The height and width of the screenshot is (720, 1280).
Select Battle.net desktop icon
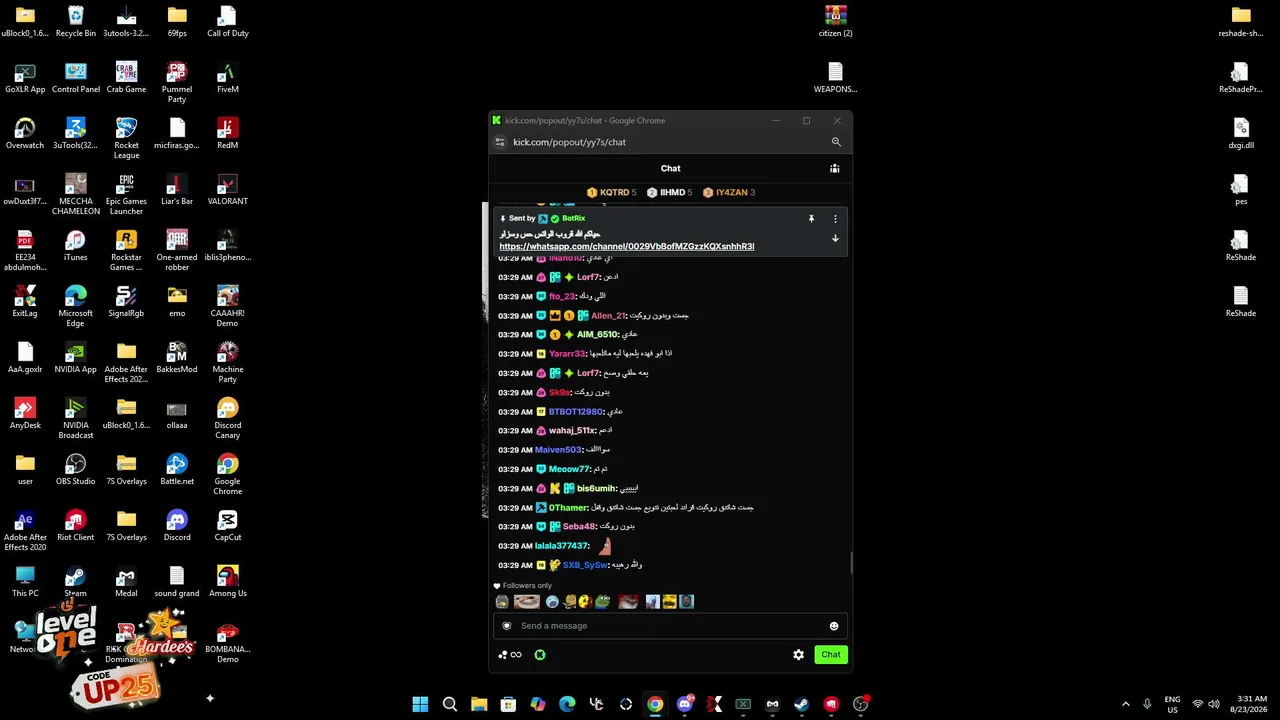pos(177,469)
